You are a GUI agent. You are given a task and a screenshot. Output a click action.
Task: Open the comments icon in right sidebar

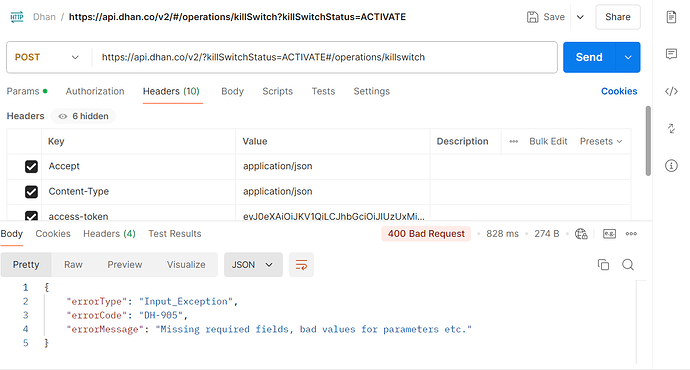click(x=671, y=54)
